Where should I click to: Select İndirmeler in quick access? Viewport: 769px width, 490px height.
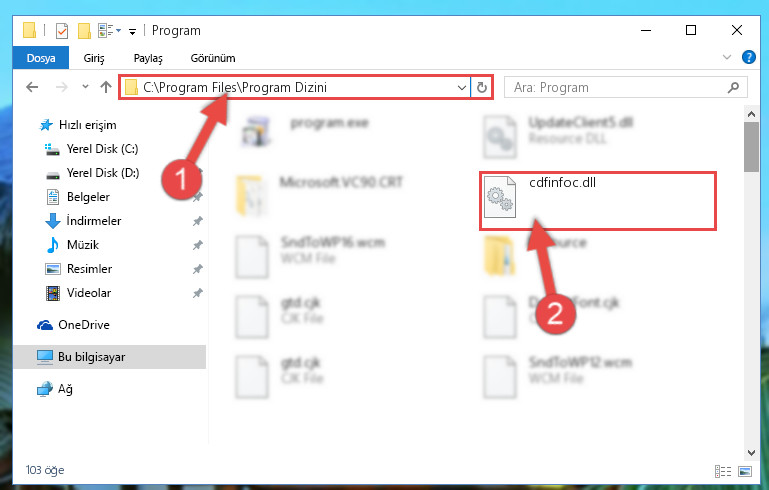(94, 221)
